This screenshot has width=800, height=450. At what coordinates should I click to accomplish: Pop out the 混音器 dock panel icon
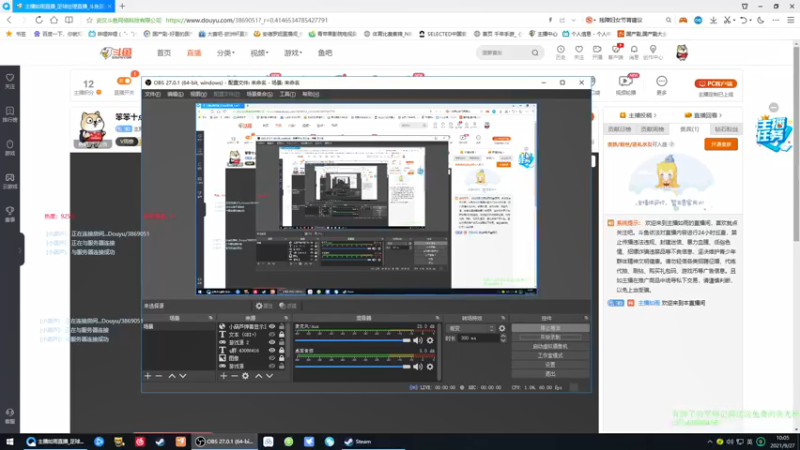pyautogui.click(x=437, y=318)
